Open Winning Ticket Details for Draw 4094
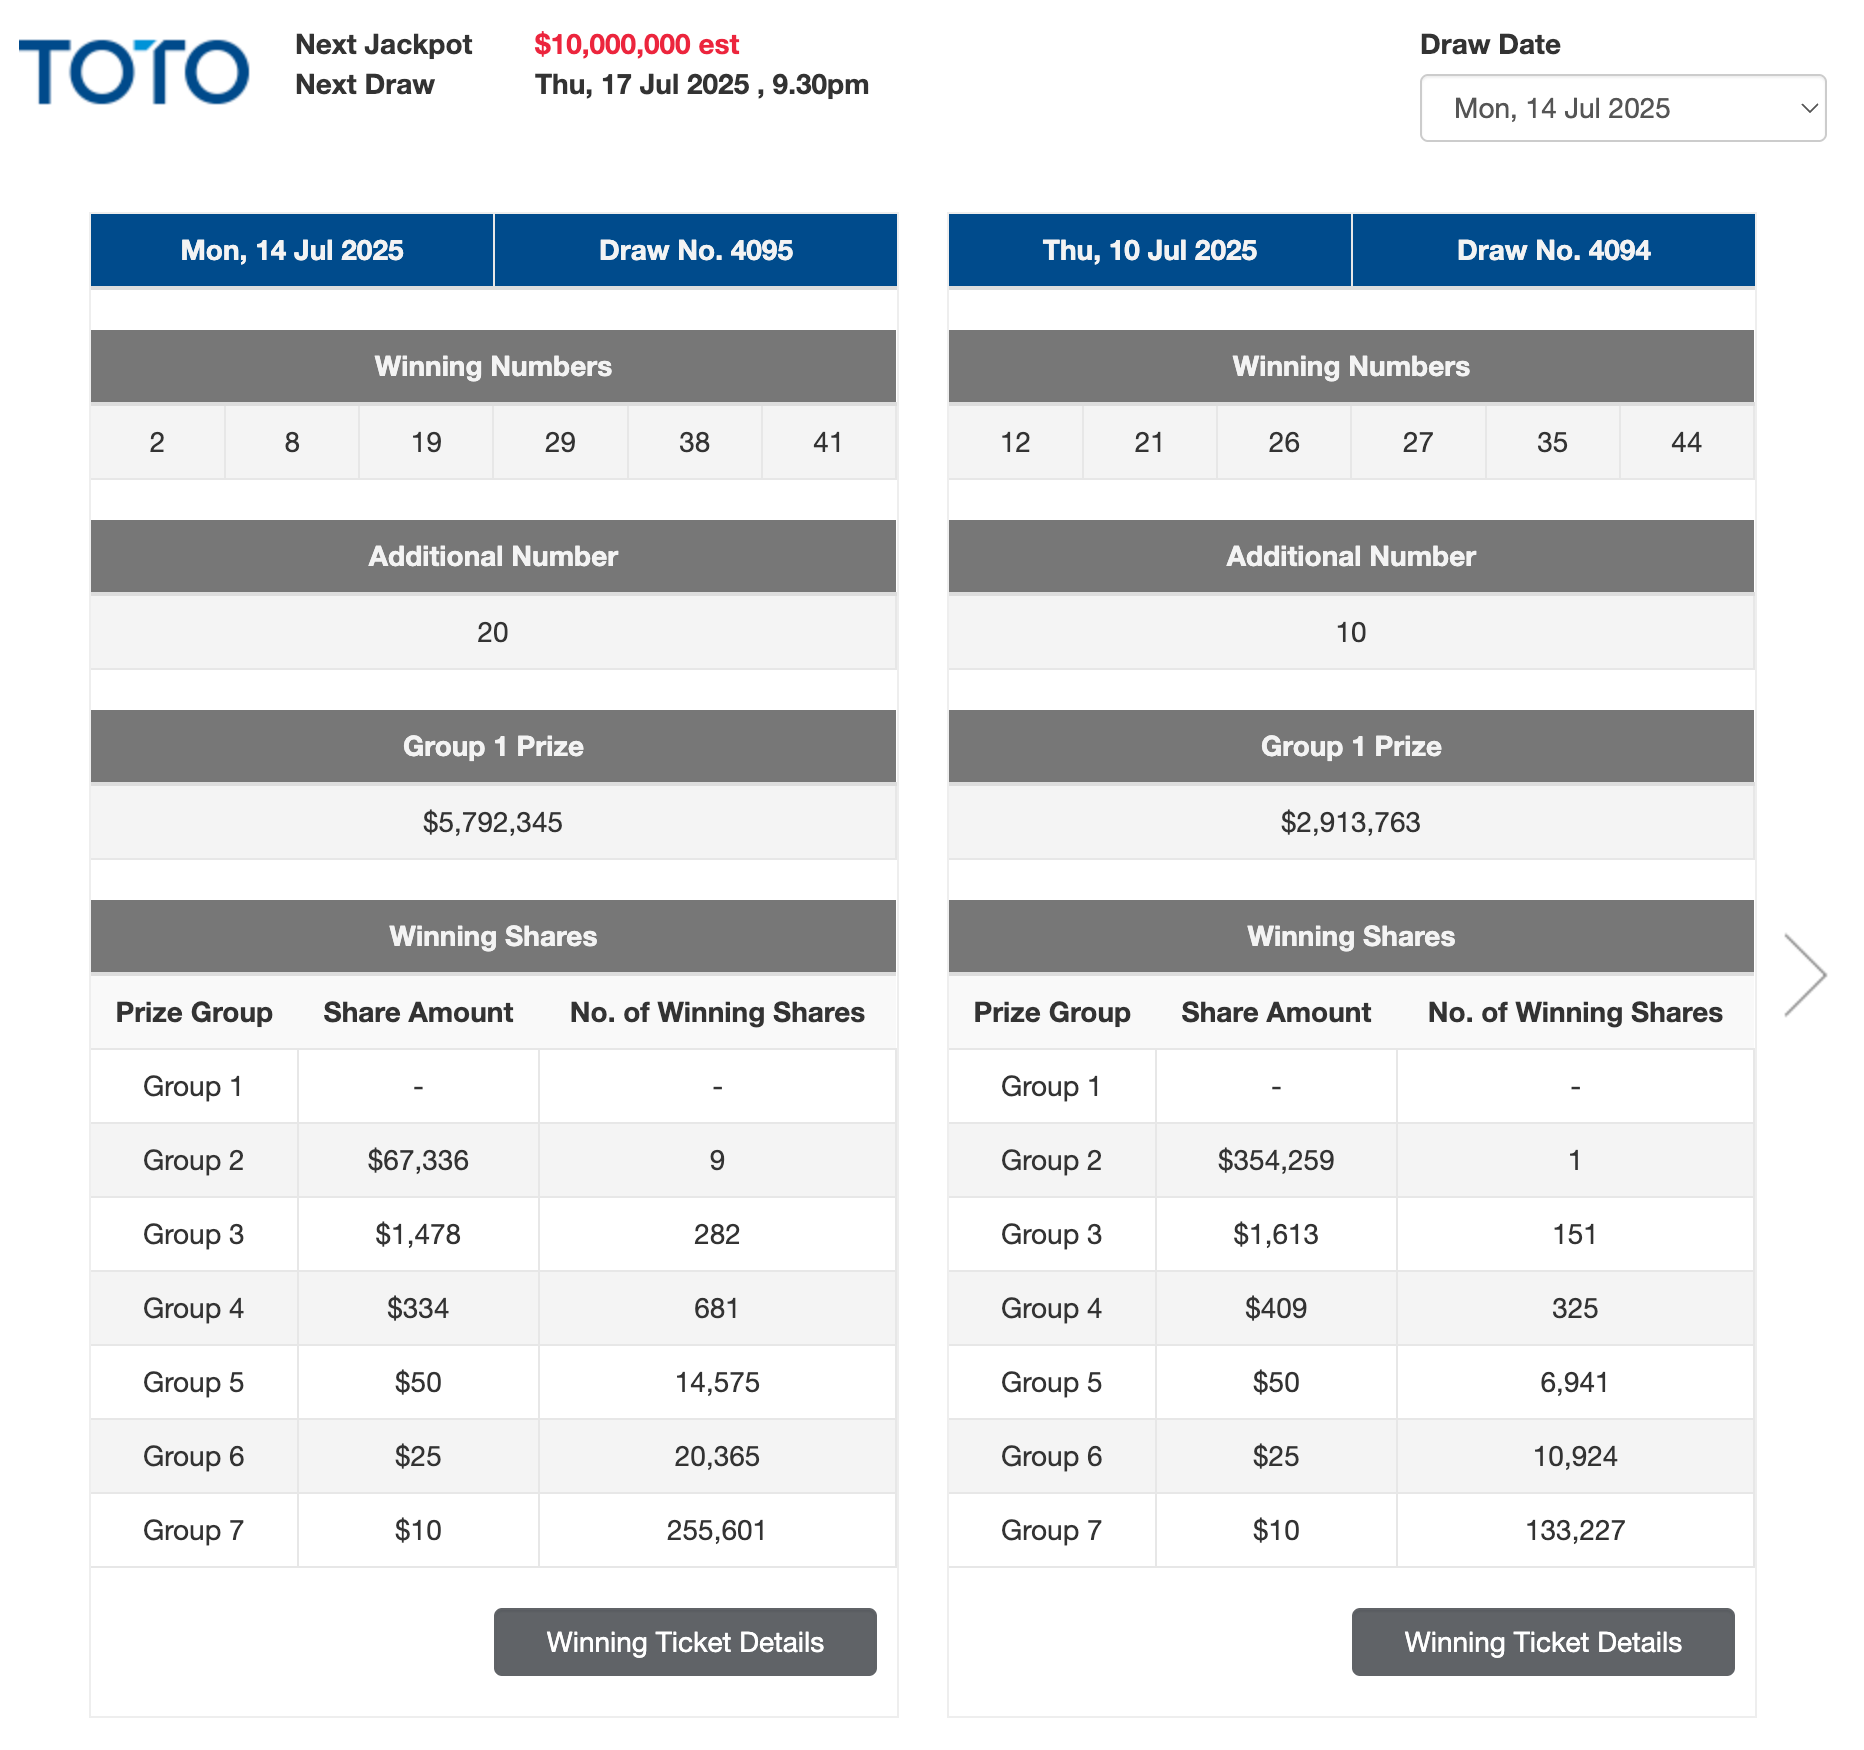1864x1750 pixels. (x=1542, y=1642)
